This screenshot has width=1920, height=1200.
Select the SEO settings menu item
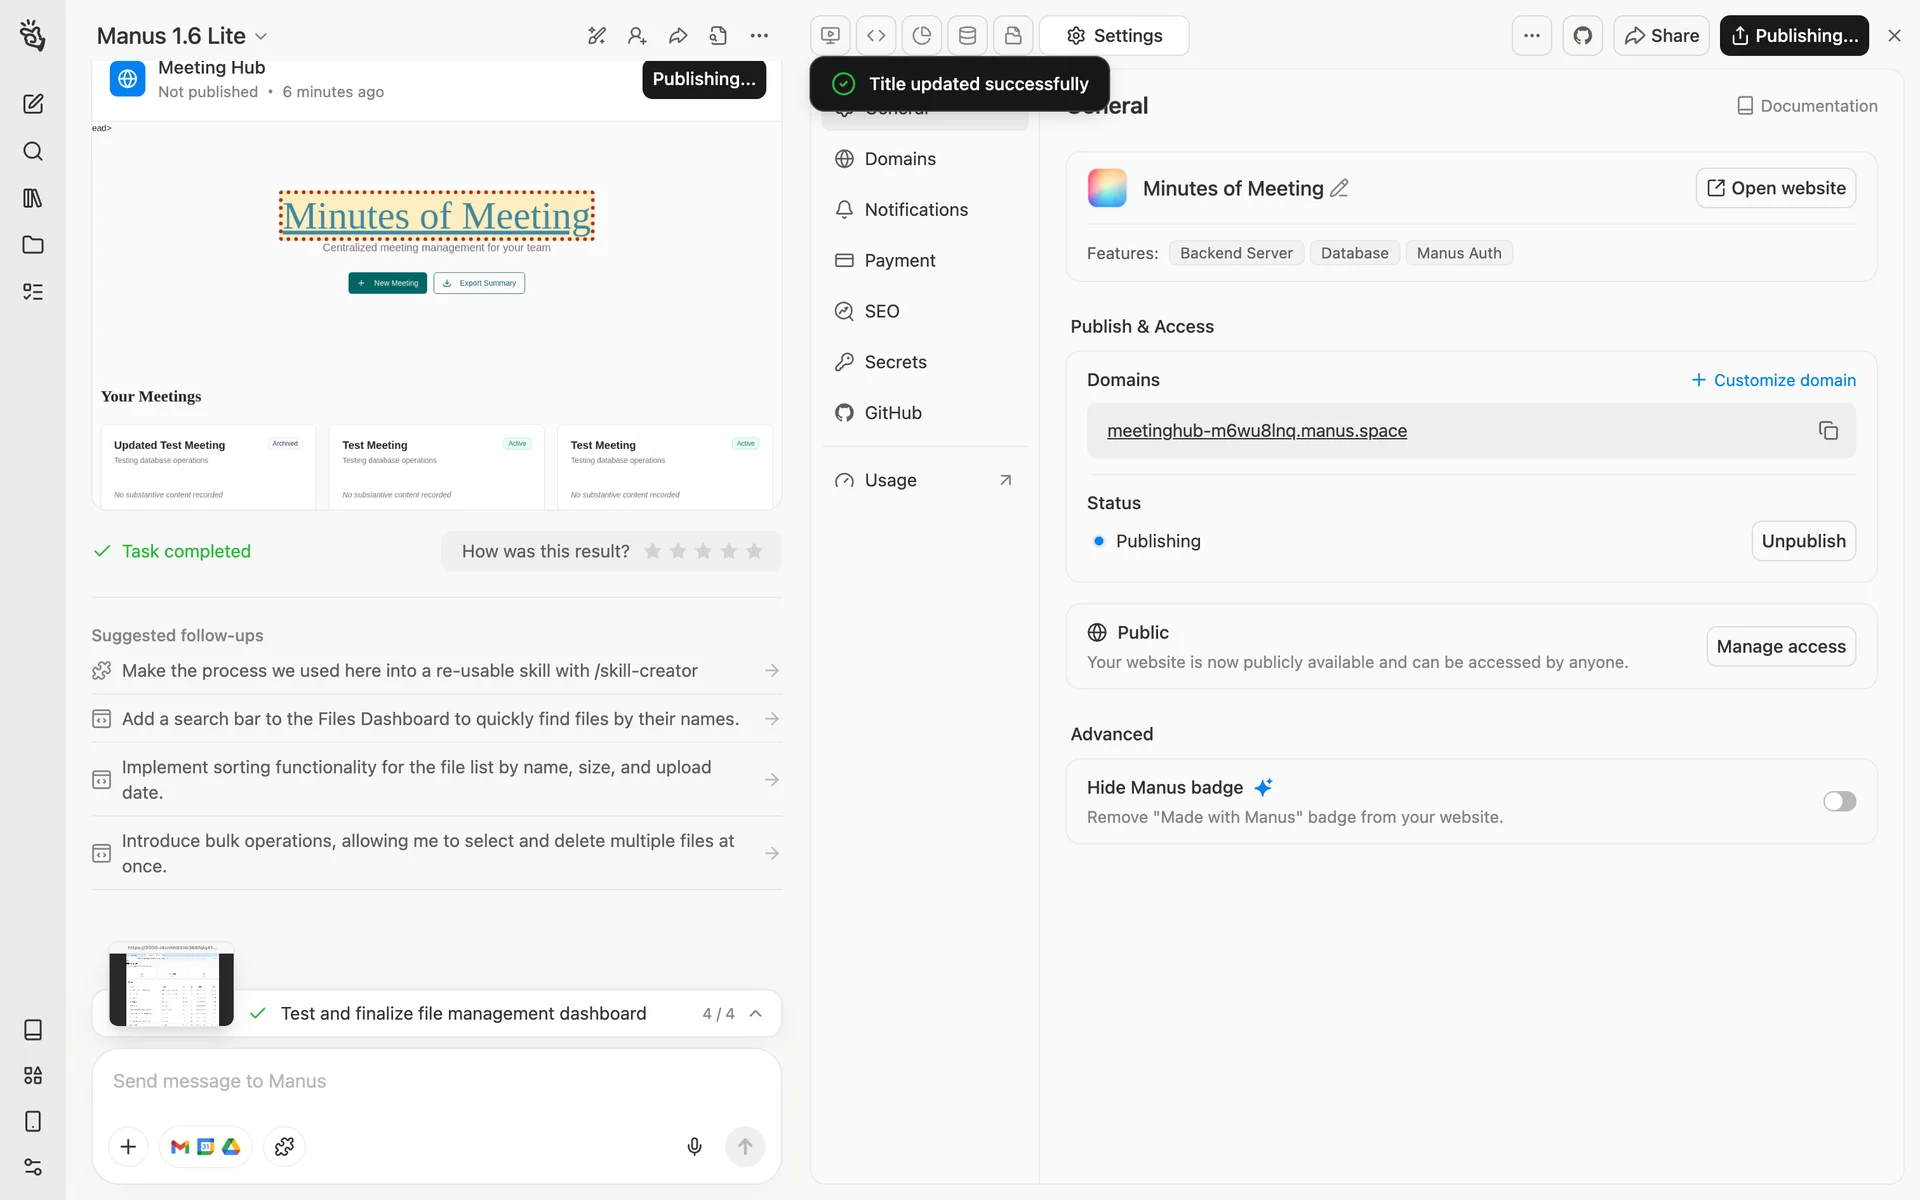pos(881,311)
